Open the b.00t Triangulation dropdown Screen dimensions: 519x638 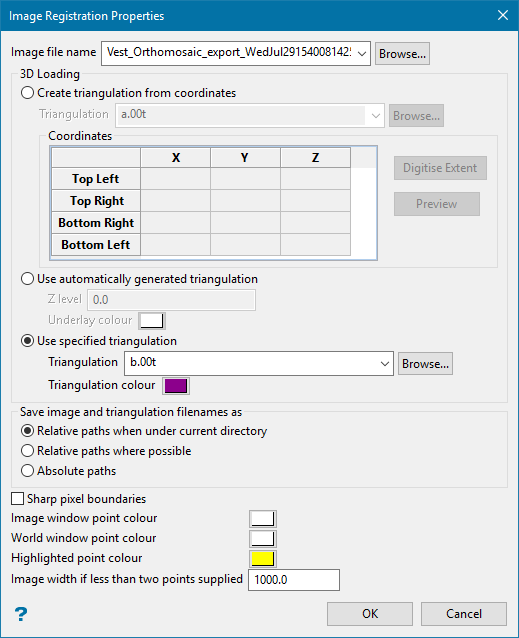pos(384,363)
